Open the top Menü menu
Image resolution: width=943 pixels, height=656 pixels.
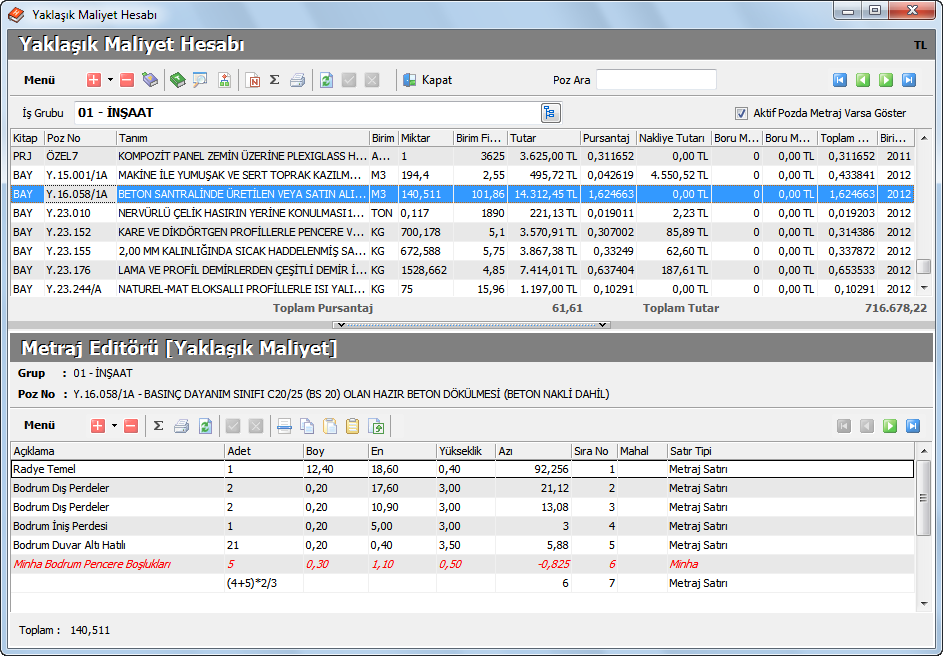point(40,80)
